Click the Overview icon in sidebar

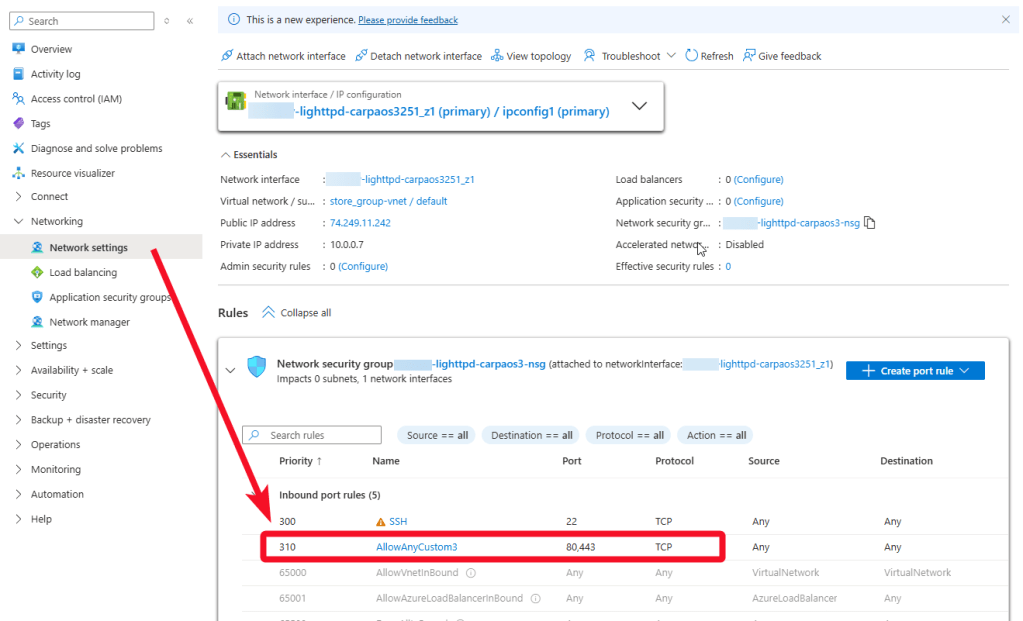[x=18, y=49]
